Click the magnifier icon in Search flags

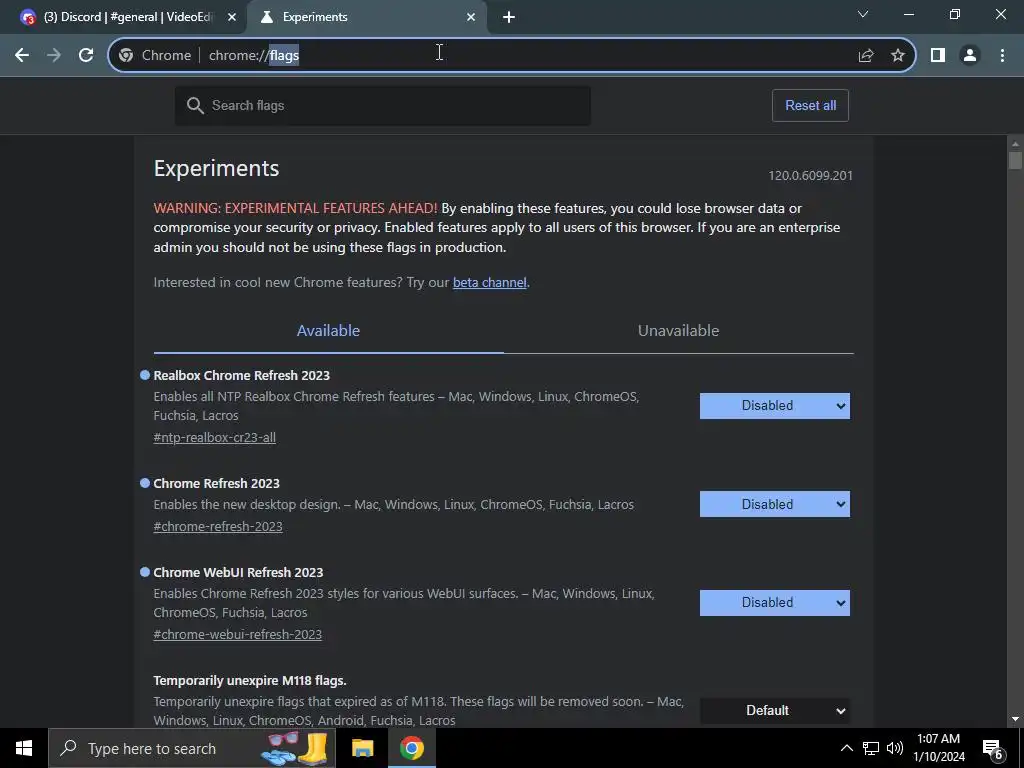195,106
